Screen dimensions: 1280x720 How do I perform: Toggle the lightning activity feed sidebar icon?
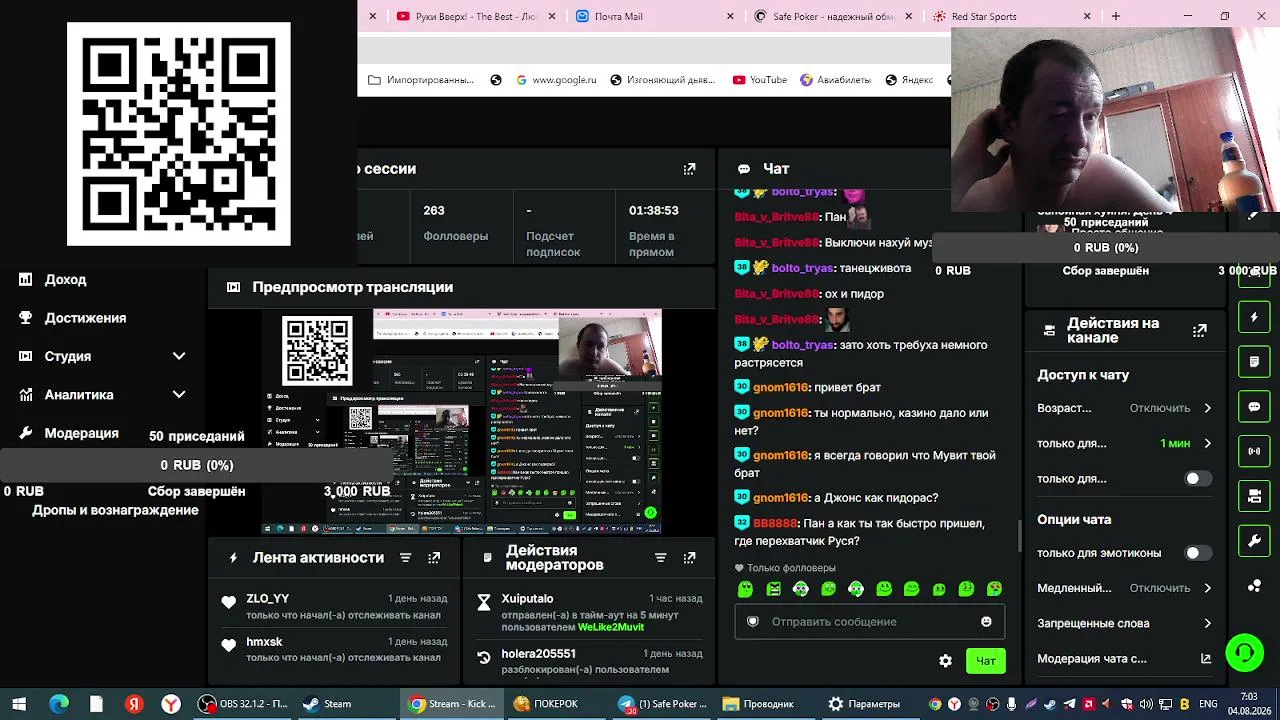(x=1254, y=317)
